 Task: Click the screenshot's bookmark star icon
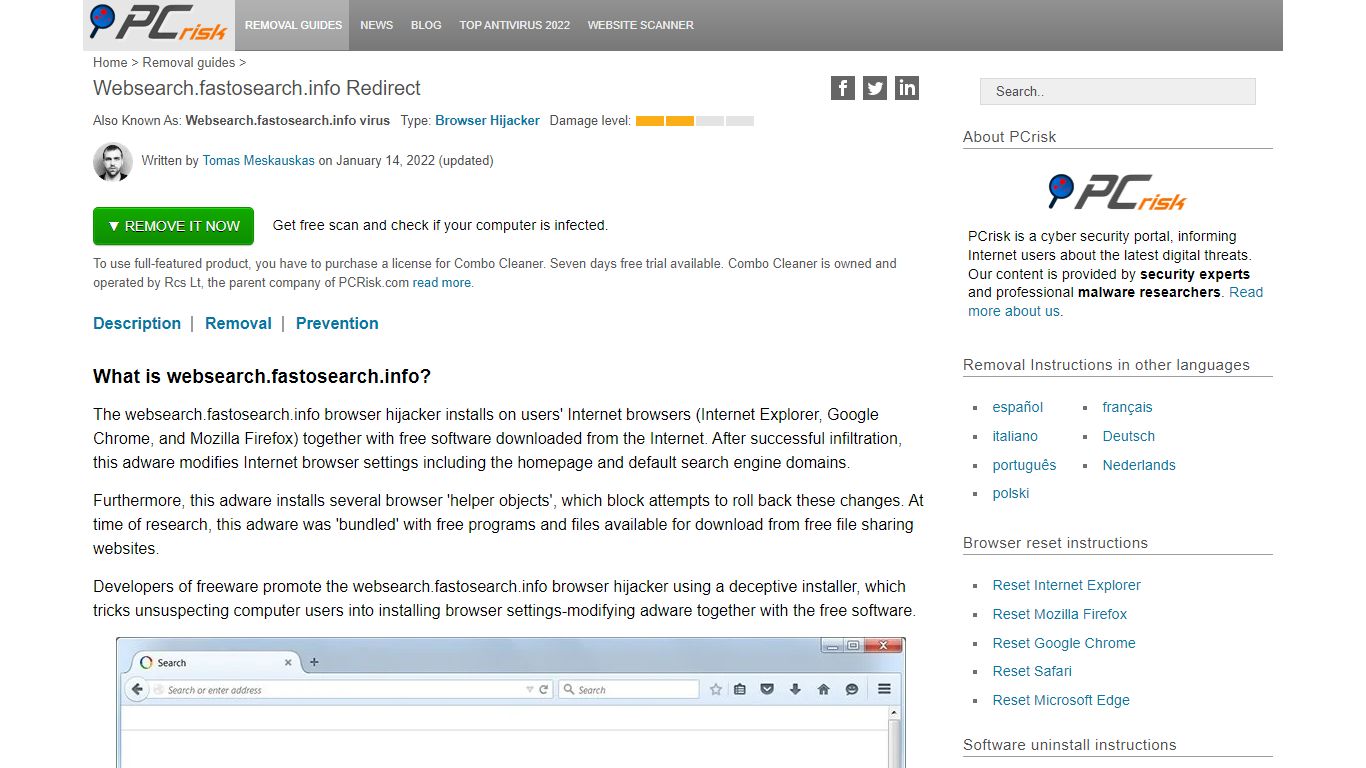[x=716, y=689]
